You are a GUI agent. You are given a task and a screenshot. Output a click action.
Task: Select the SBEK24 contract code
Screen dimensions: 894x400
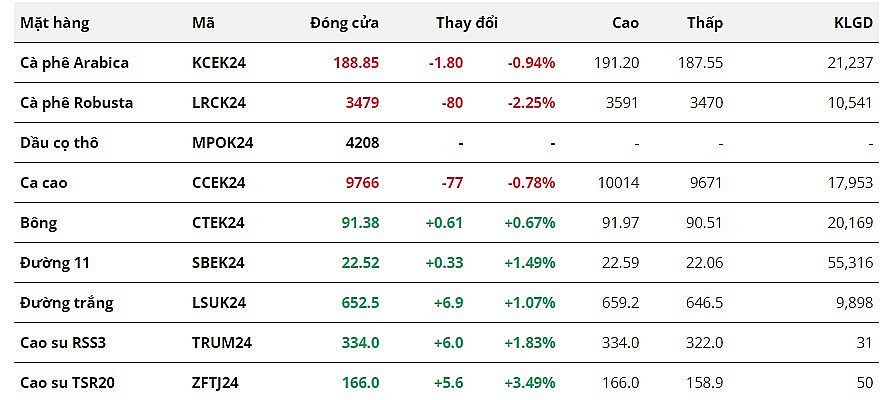(218, 262)
